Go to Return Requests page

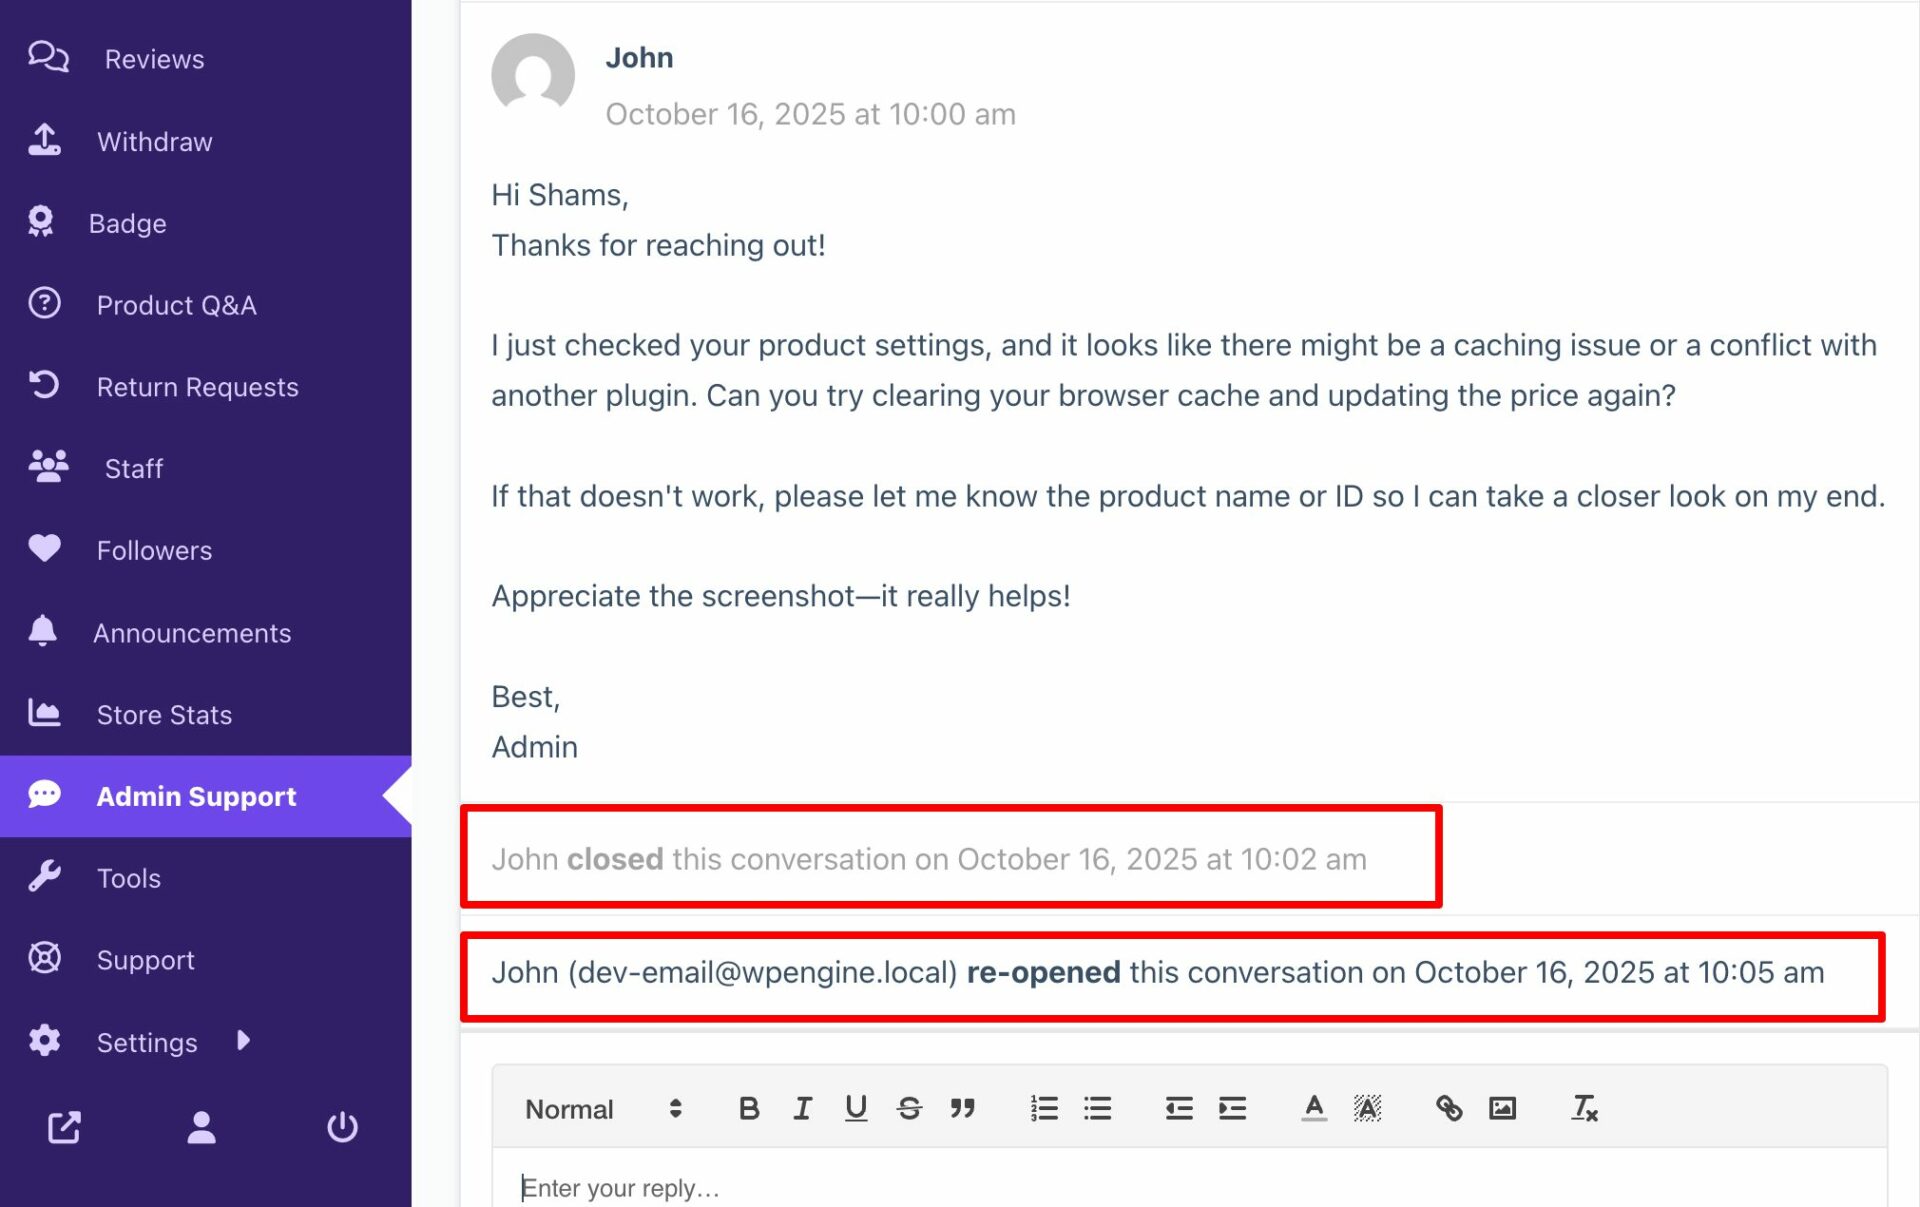point(197,387)
